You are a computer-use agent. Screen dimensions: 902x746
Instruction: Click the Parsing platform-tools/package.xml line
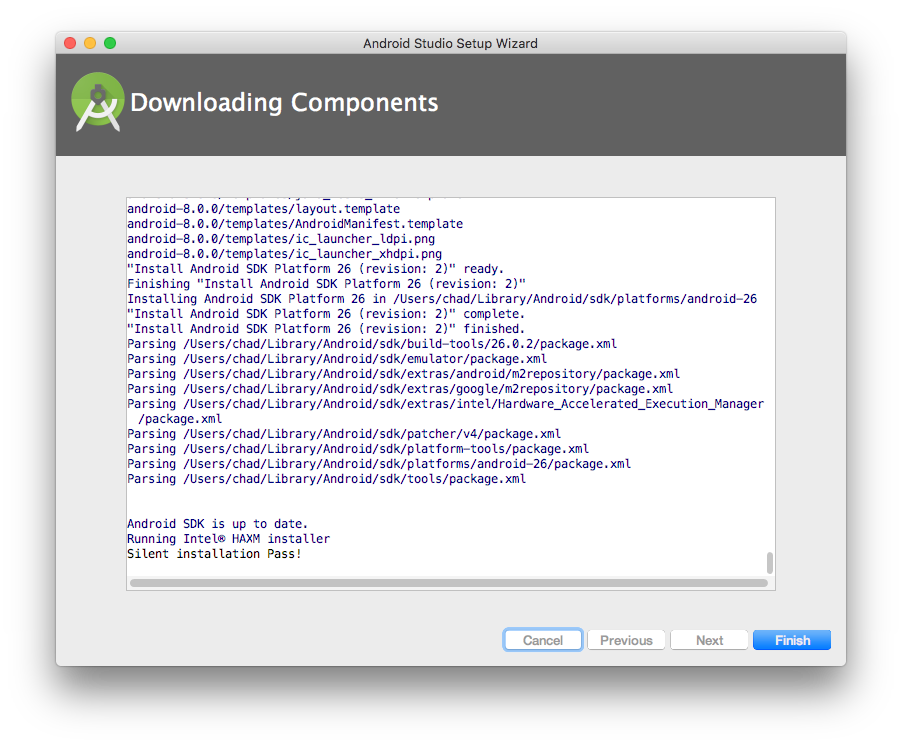358,449
